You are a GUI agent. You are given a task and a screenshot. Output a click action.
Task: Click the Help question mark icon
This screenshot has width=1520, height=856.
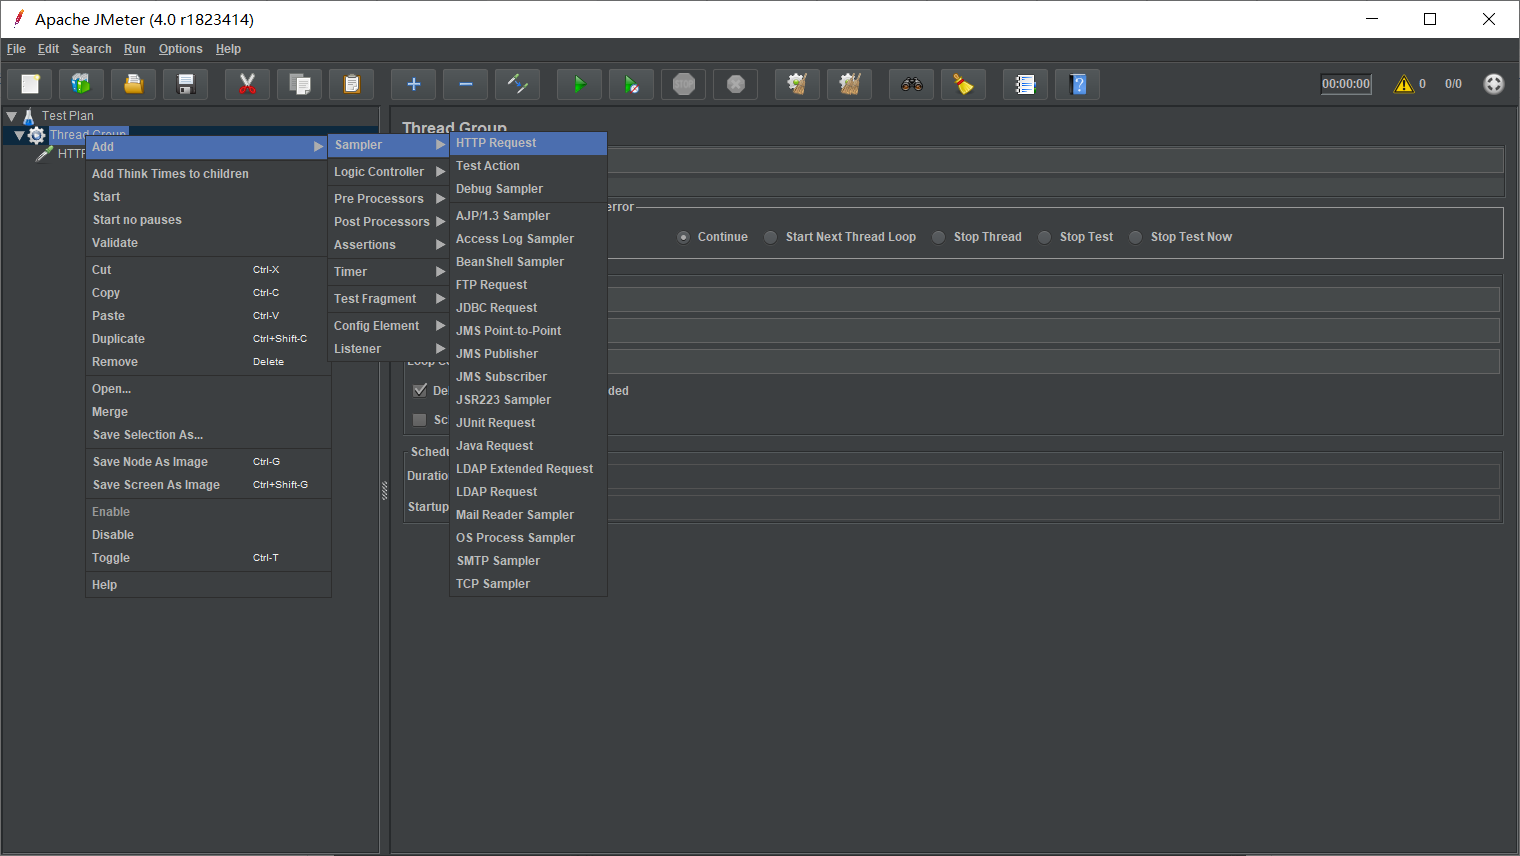[x=1077, y=85]
